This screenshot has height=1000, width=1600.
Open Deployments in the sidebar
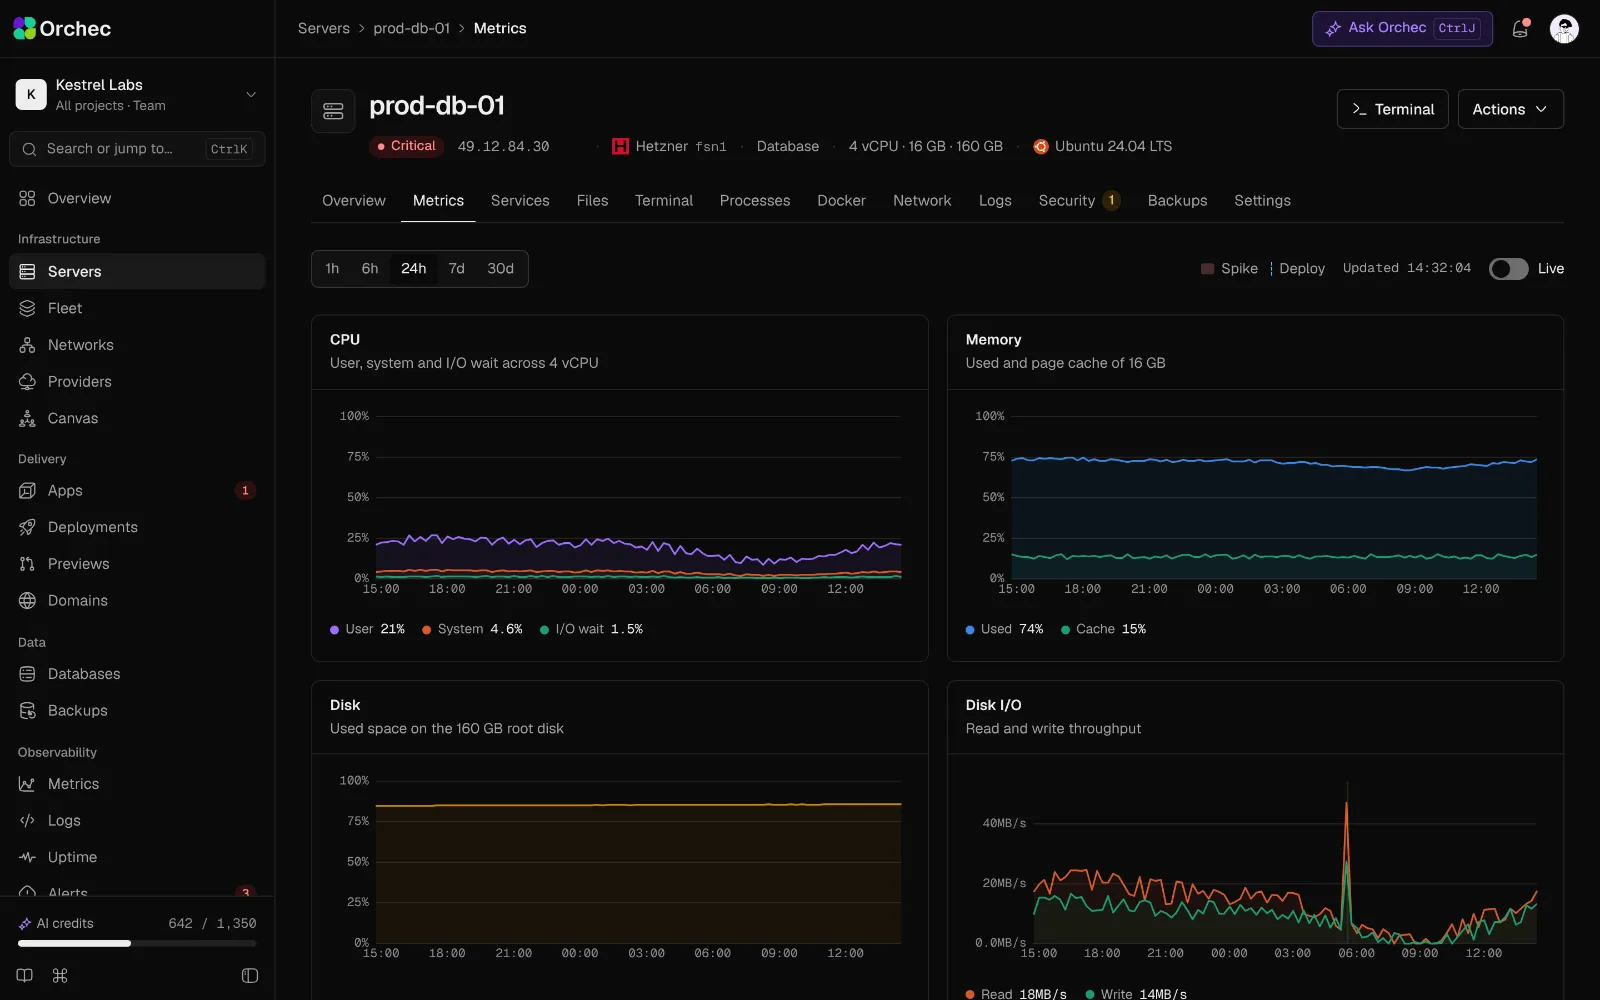click(137, 527)
